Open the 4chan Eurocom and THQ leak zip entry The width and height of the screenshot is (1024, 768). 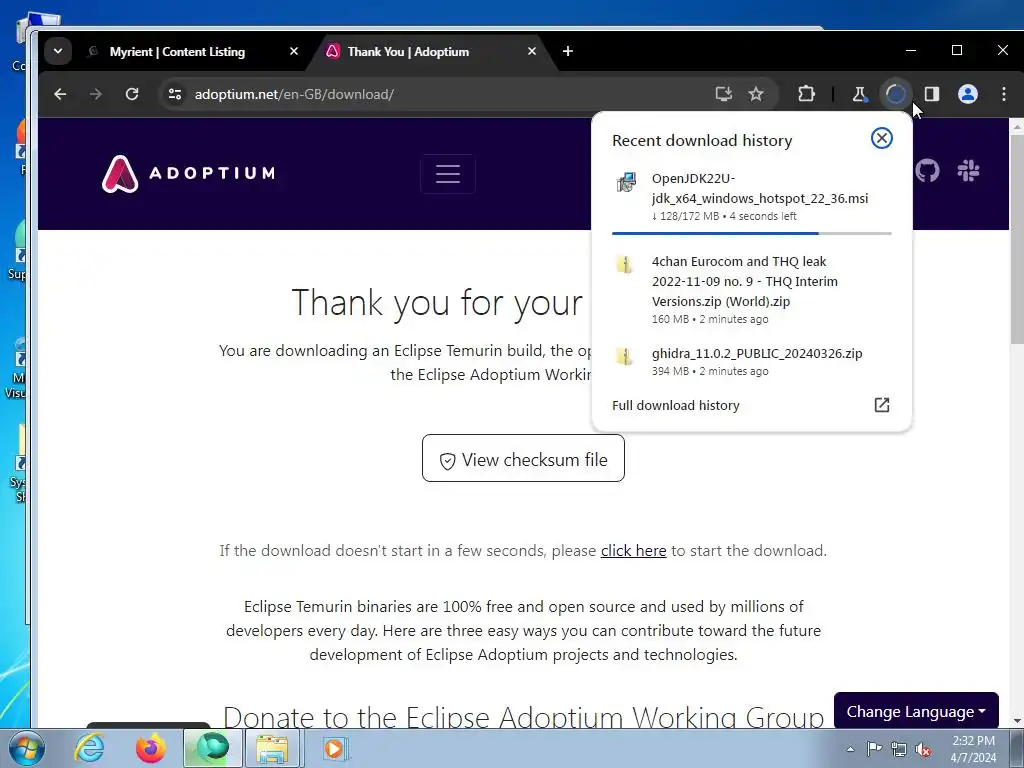click(x=751, y=289)
